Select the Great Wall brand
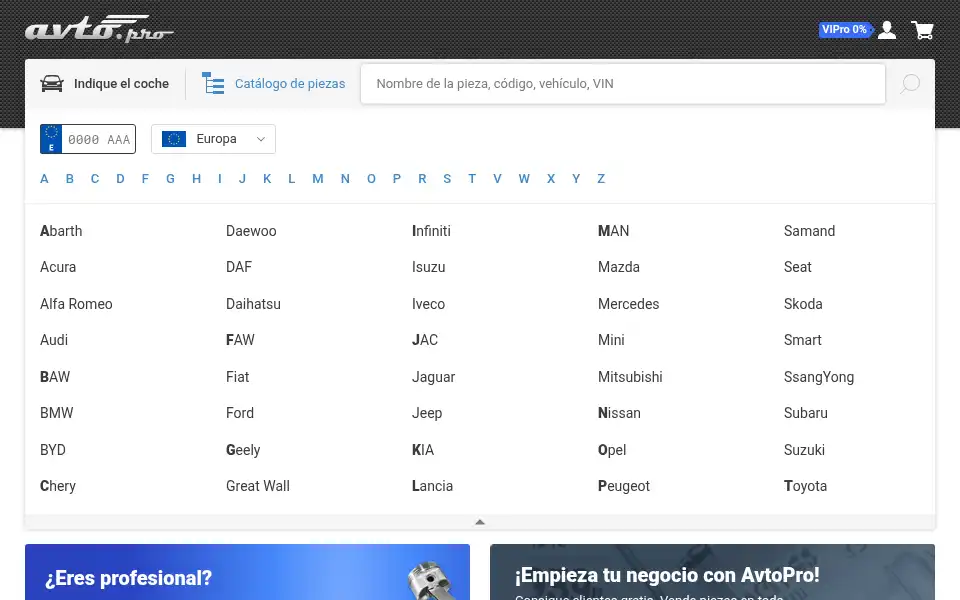Screen dimensions: 960x600 click(258, 486)
